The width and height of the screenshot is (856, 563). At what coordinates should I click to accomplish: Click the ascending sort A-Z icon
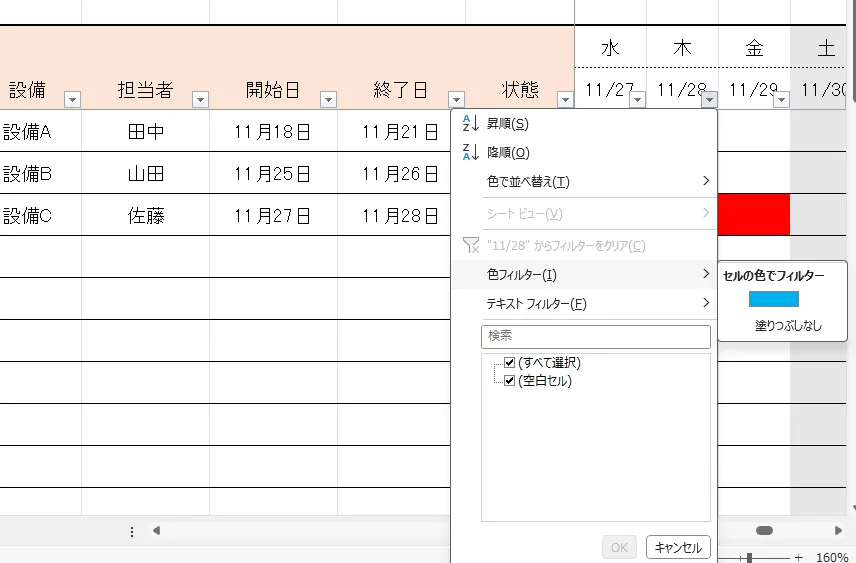click(x=470, y=123)
